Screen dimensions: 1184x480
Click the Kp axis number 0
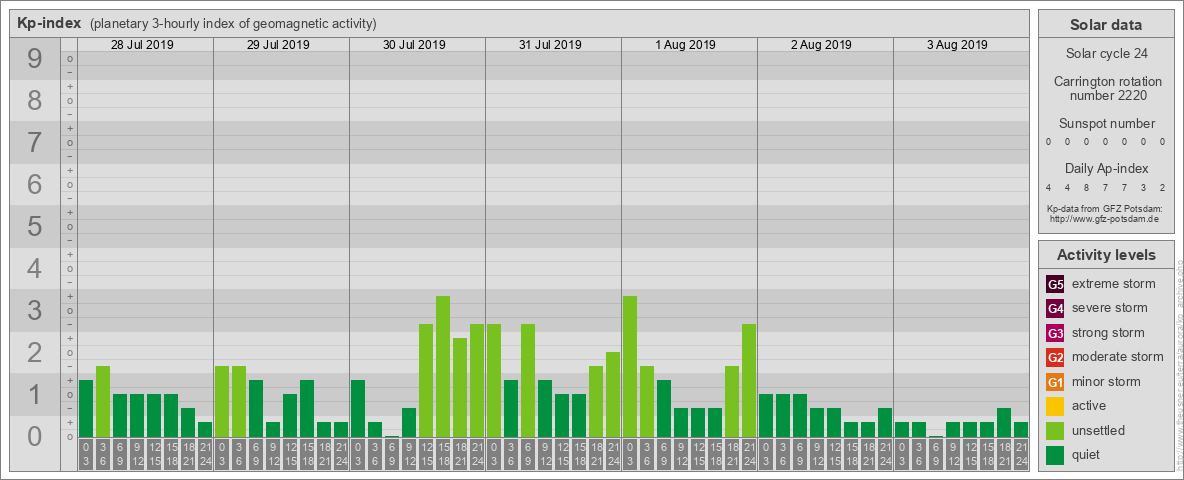[35, 436]
